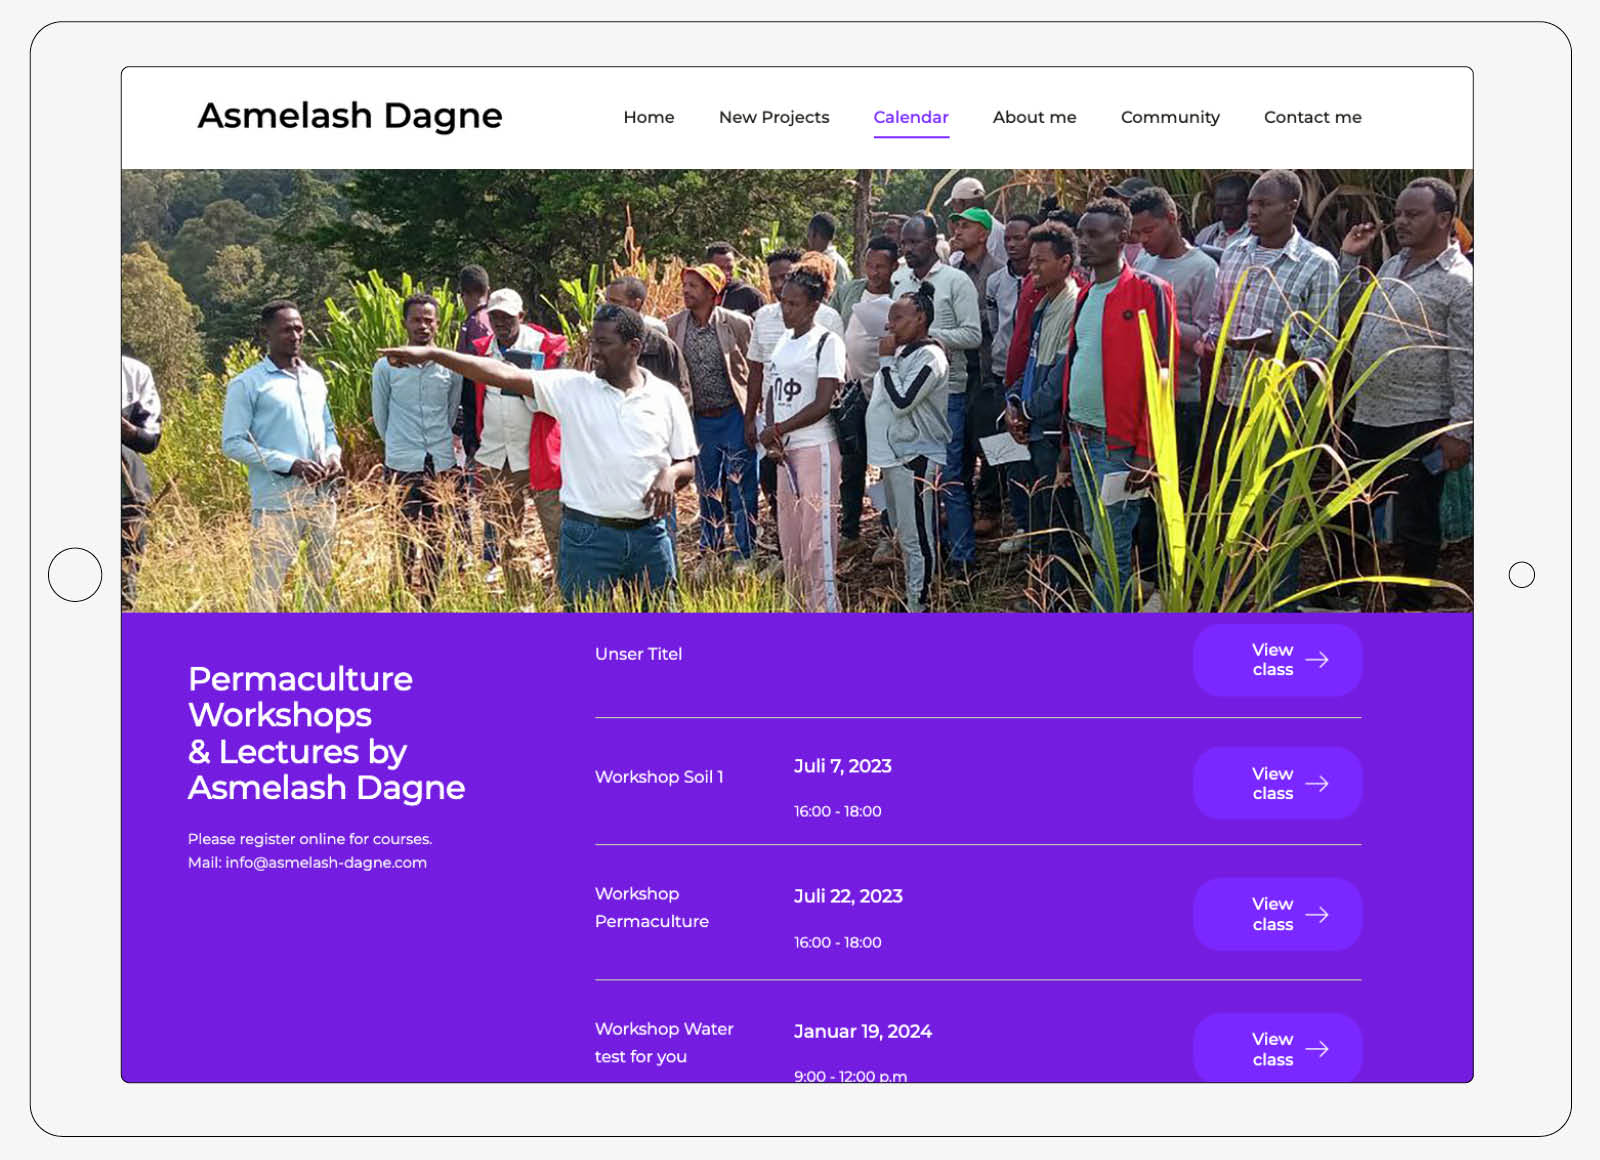View class for Juli 22 Permaculture workshop

tap(1278, 915)
